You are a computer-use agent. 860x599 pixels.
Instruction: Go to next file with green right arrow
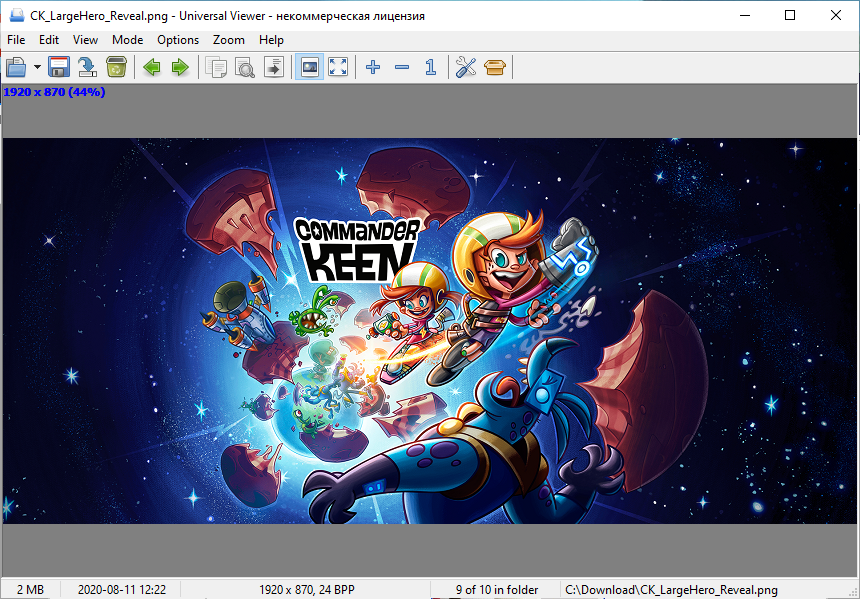(x=180, y=67)
